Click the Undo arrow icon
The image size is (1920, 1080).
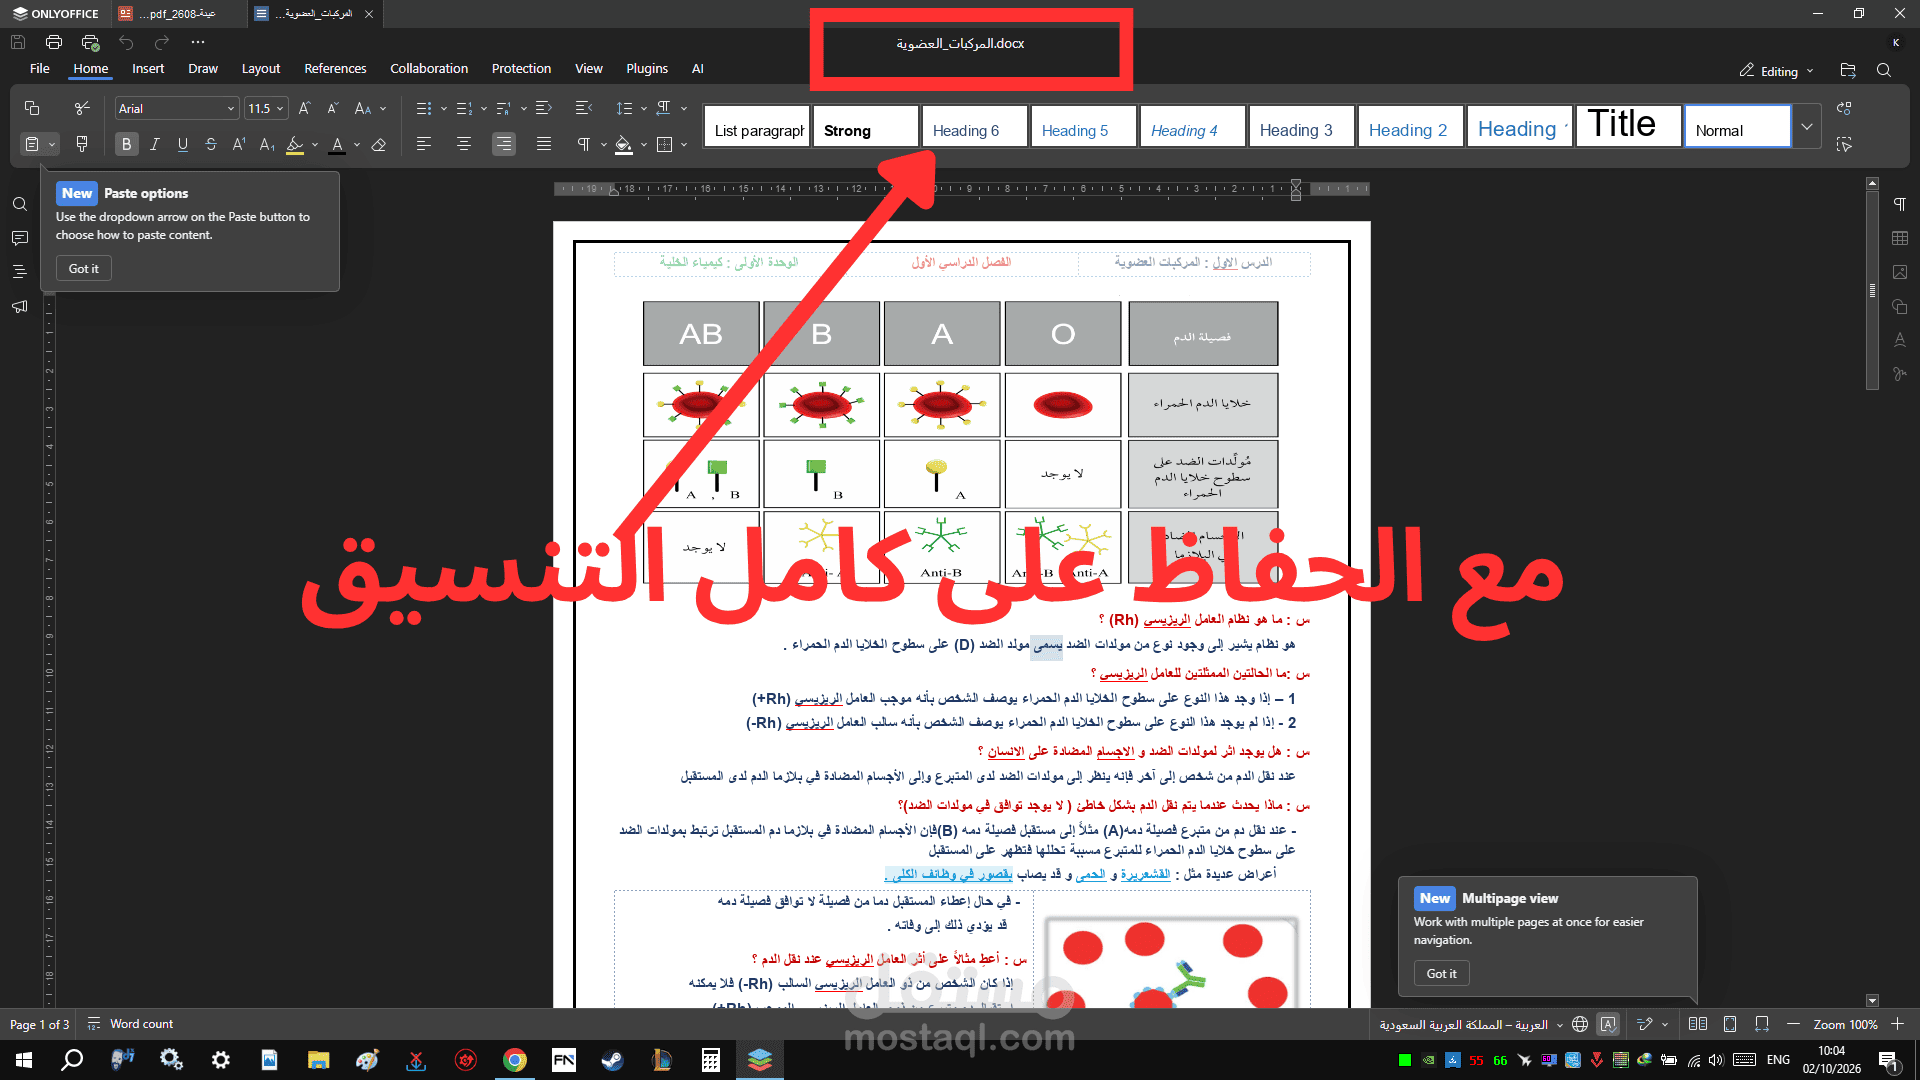coord(126,42)
